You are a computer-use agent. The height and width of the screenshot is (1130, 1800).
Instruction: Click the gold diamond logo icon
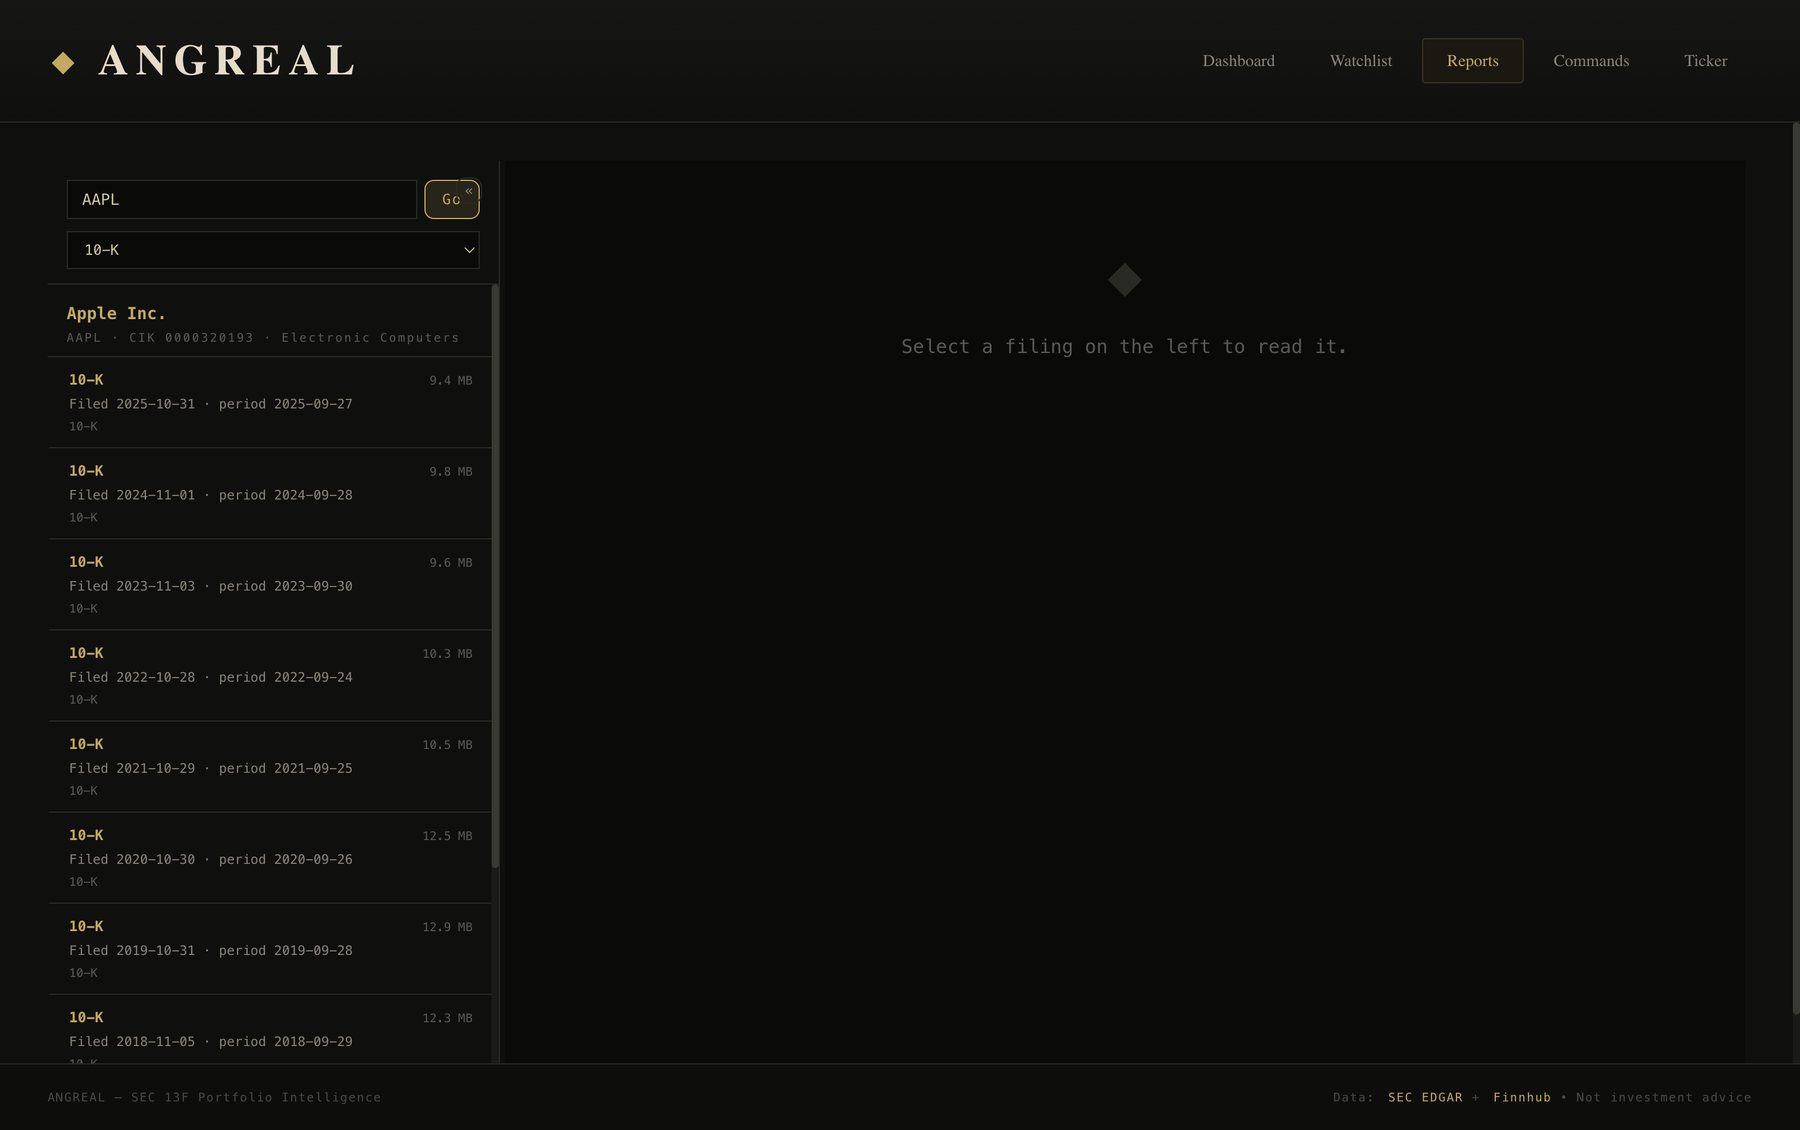(x=63, y=63)
